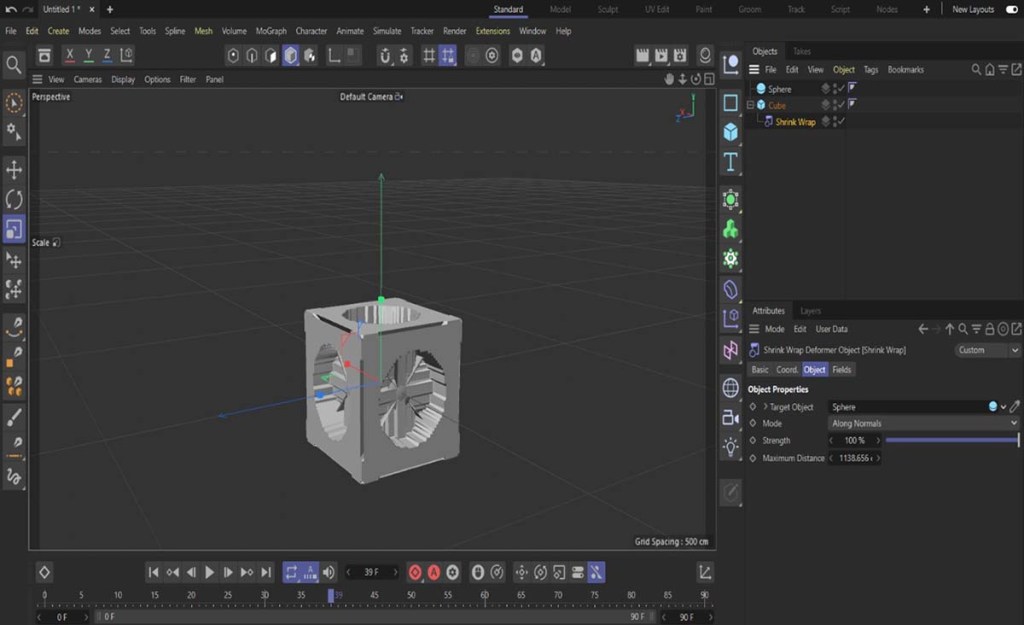Toggle the Shrink Wrap deformer enable checkmark
The image size is (1024, 625).
pyautogui.click(x=841, y=122)
